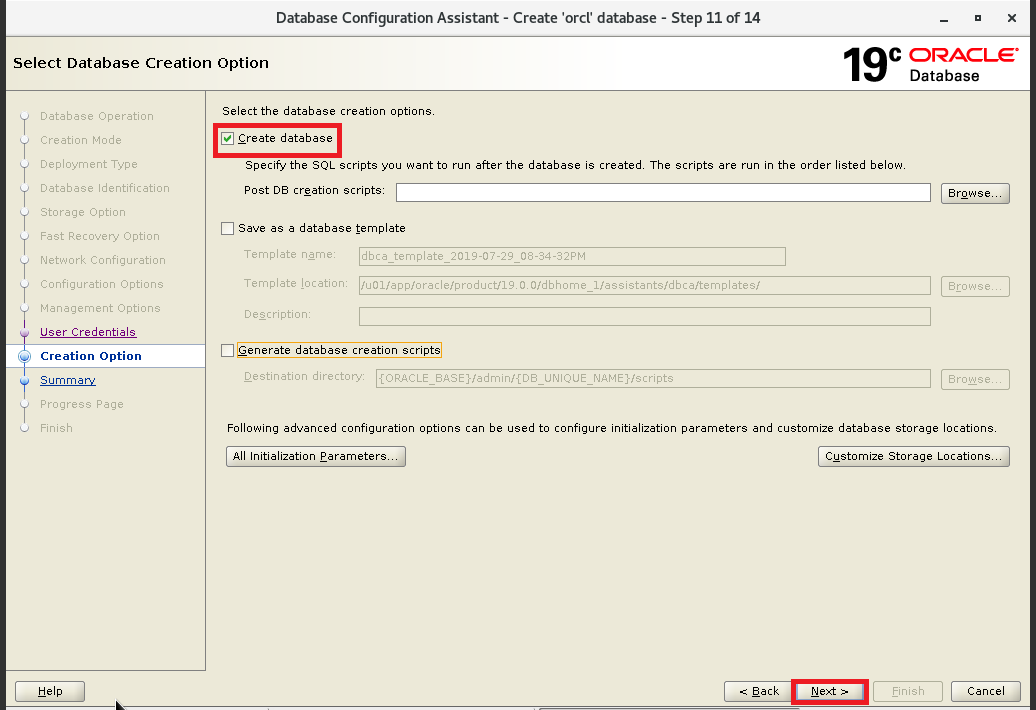Go to the Next step

(829, 691)
